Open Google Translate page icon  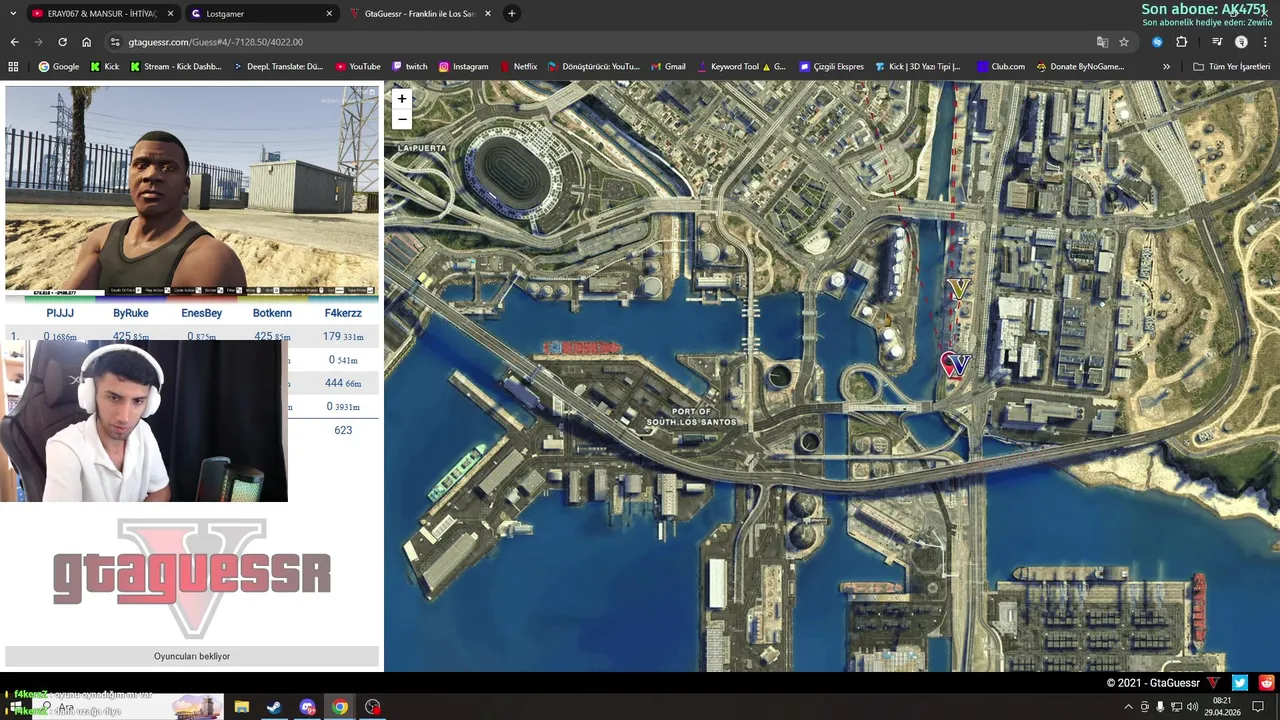coord(1102,42)
